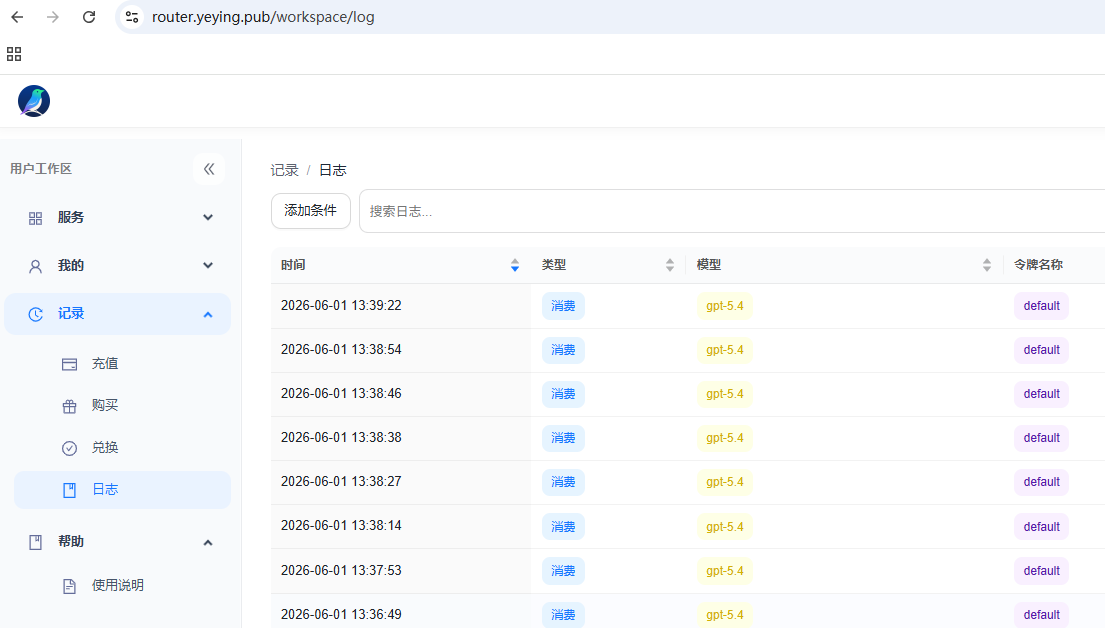The height and width of the screenshot is (628, 1105).
Task: Click the 添加条件 button
Action: click(311, 211)
